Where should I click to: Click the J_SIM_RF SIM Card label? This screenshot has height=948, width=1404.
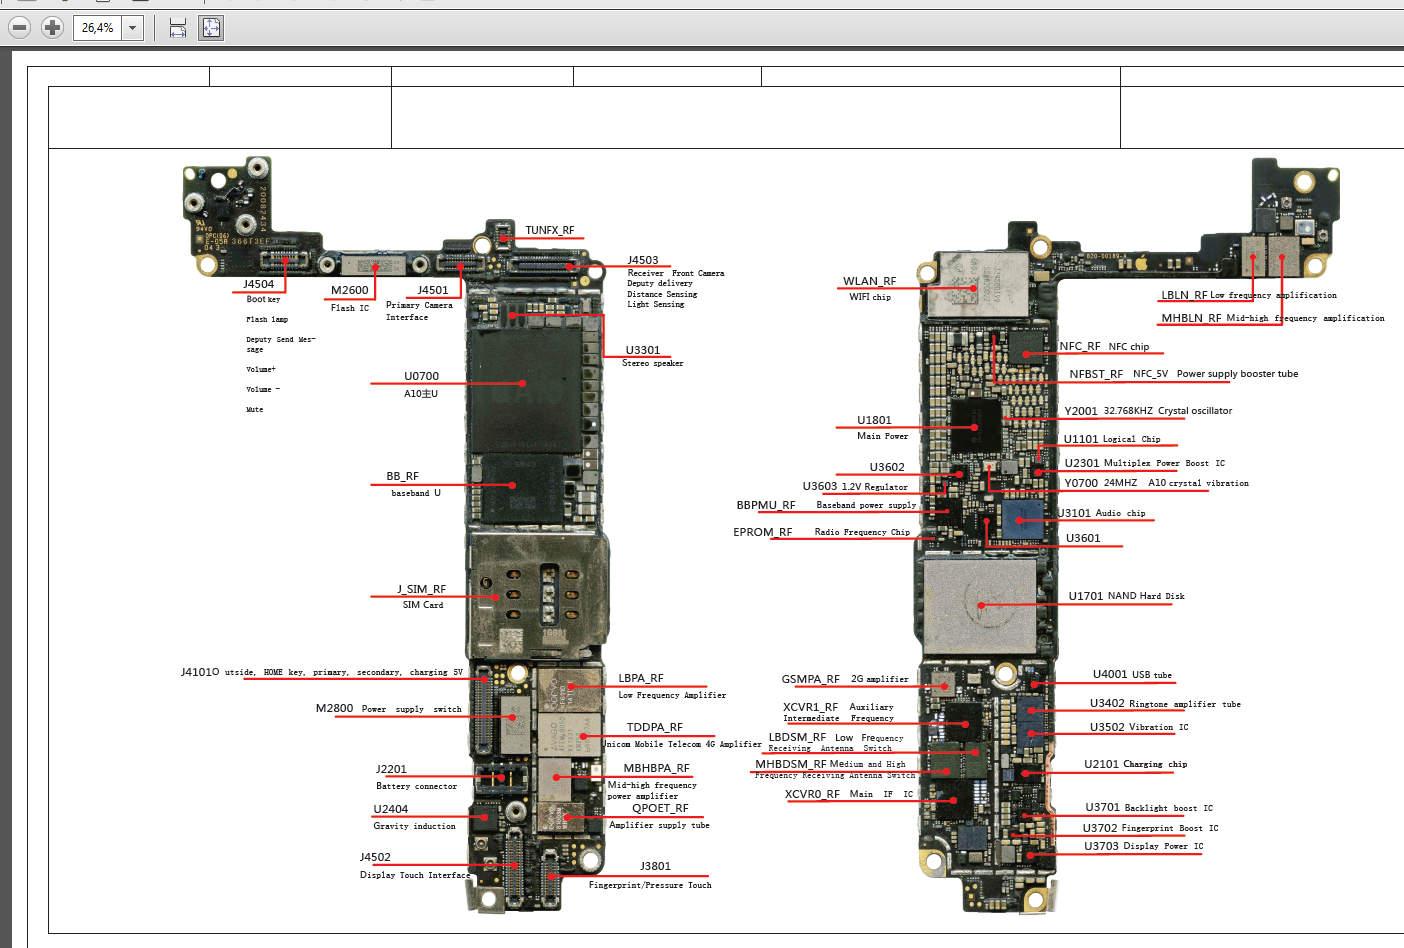click(421, 590)
